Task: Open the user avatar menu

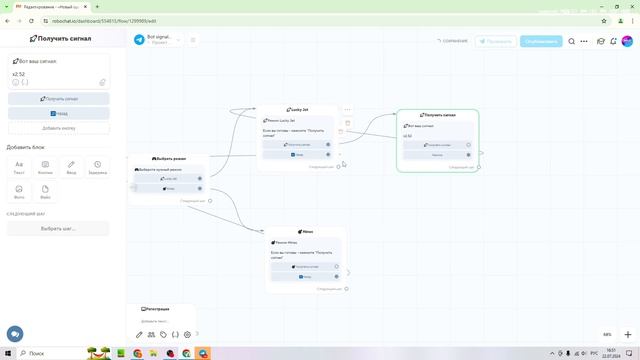Action: 627,41
